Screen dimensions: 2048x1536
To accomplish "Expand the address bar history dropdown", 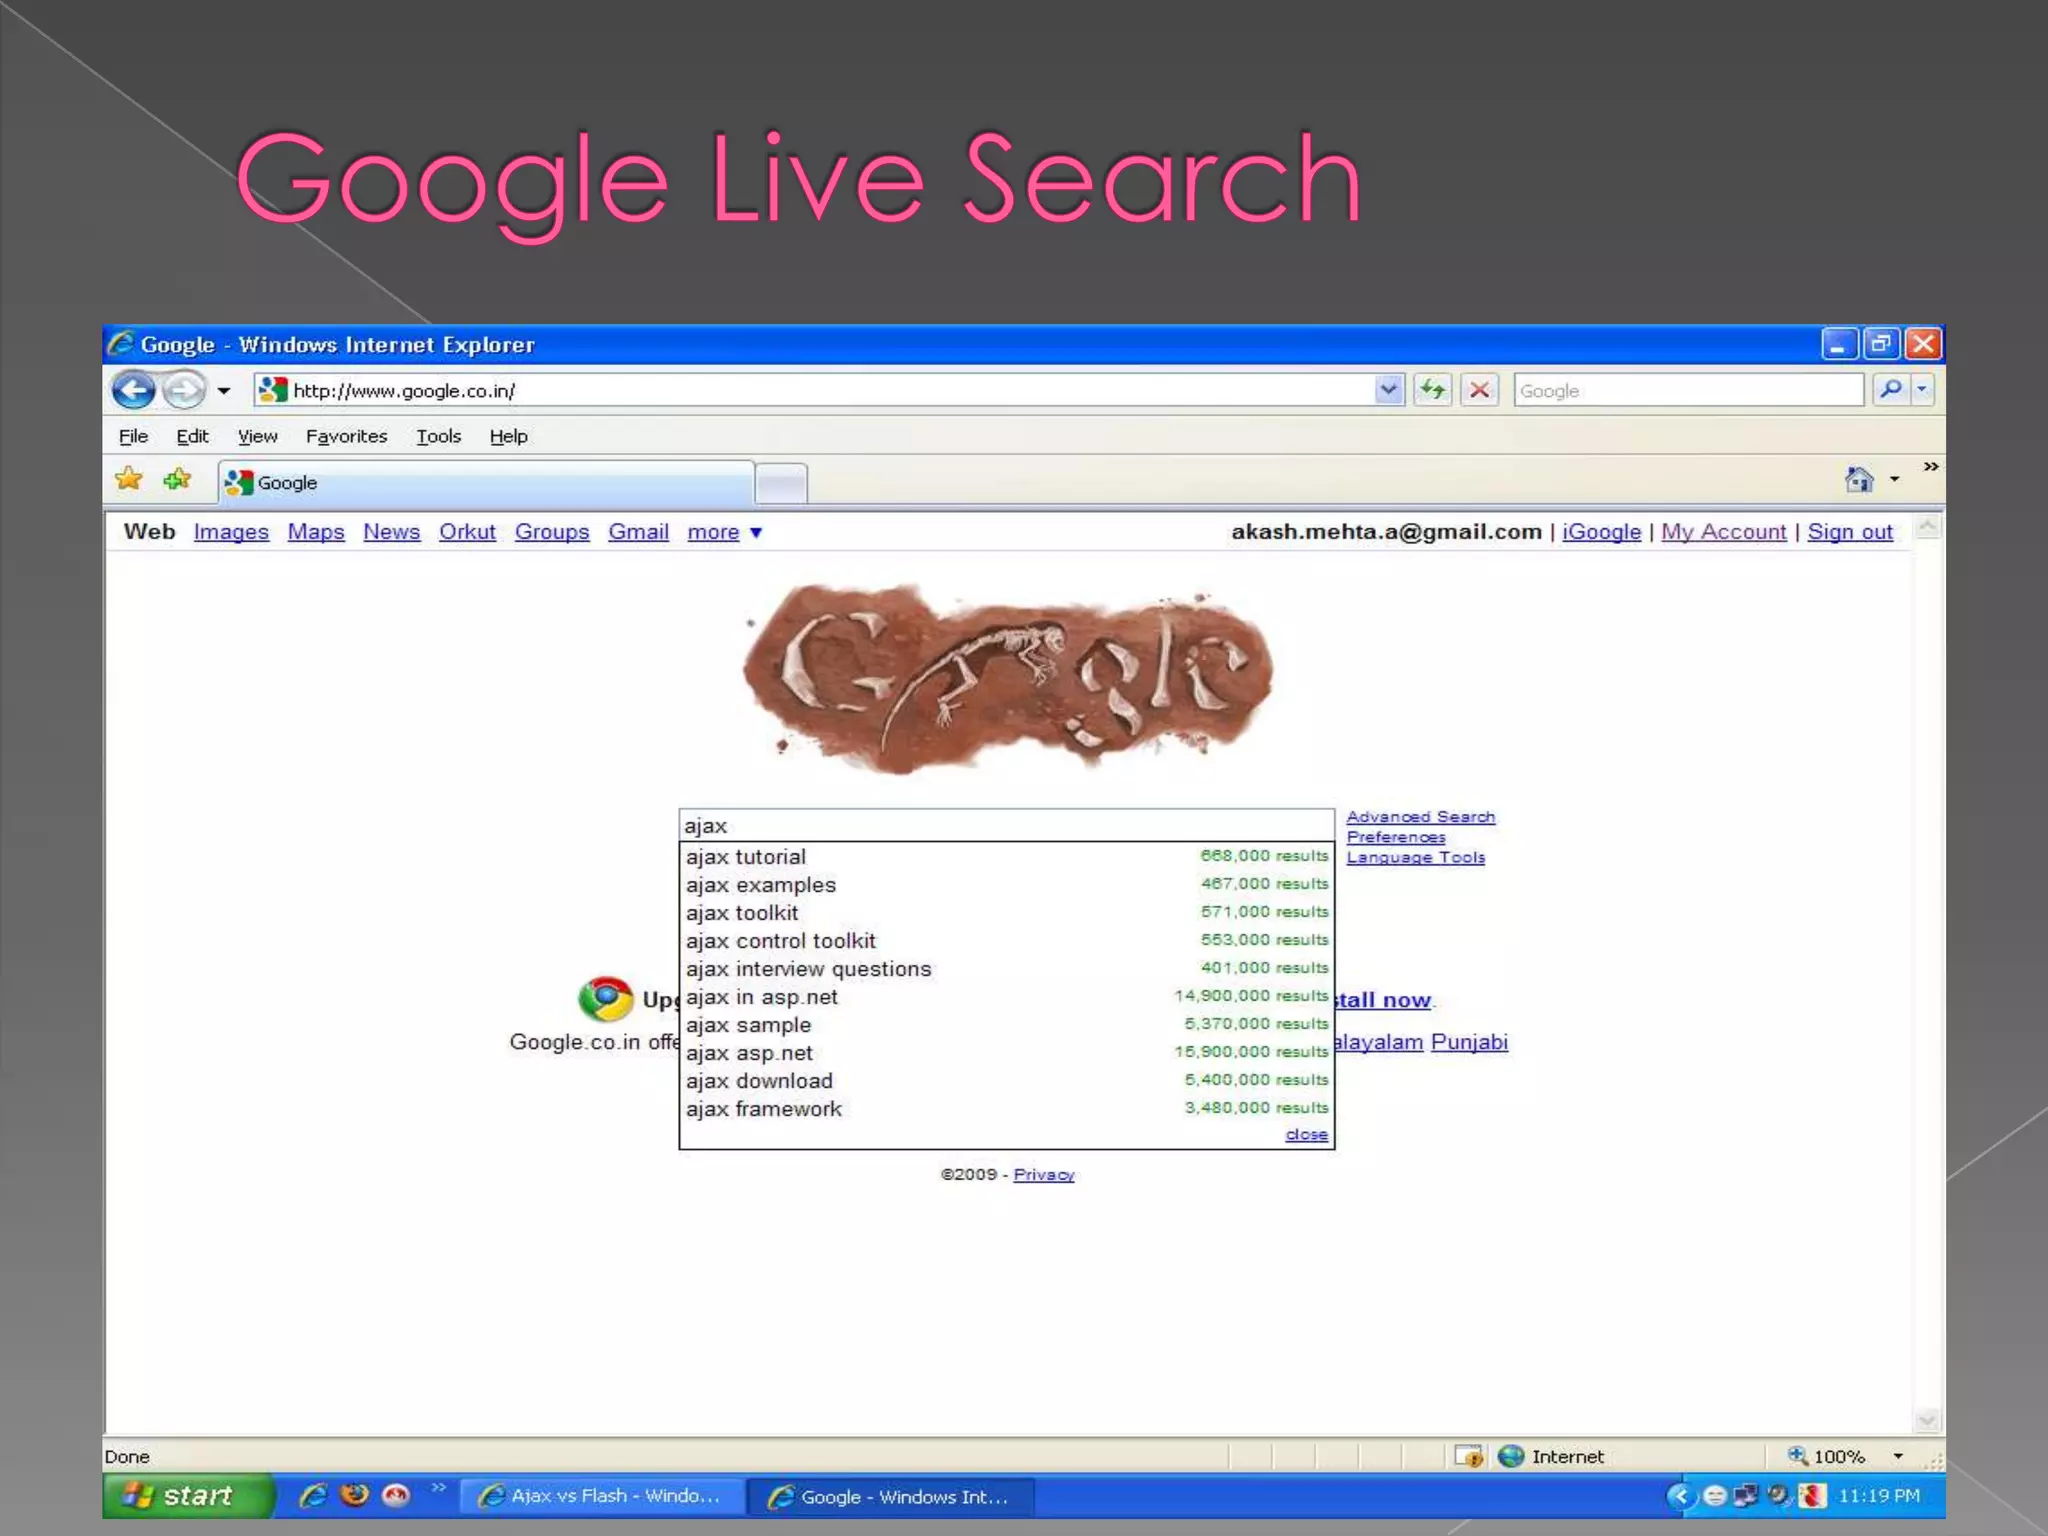I will [x=1388, y=390].
